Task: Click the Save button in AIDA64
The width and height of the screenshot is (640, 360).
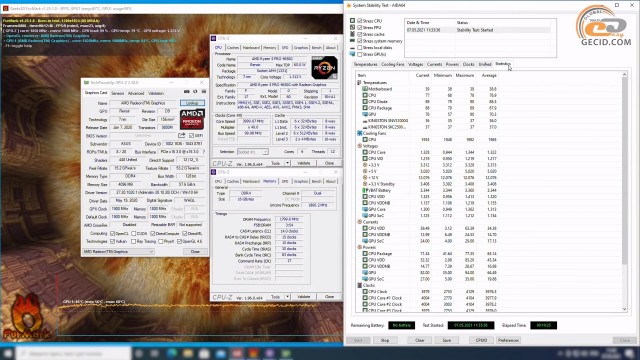Action: pos(447,340)
